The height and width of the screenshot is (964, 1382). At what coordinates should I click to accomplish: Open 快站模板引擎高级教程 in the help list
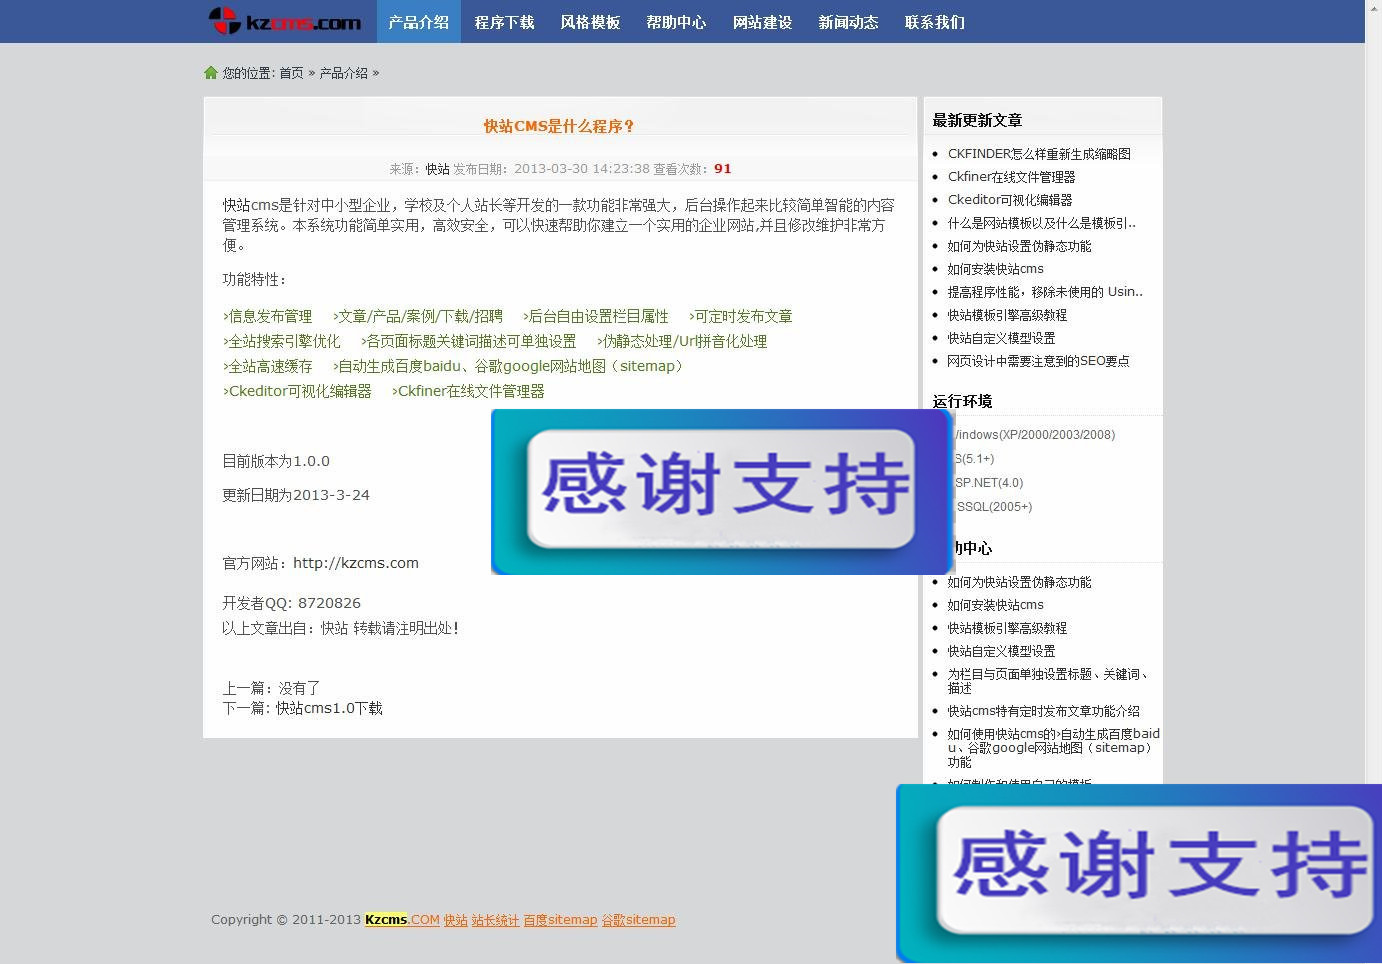pos(1007,628)
